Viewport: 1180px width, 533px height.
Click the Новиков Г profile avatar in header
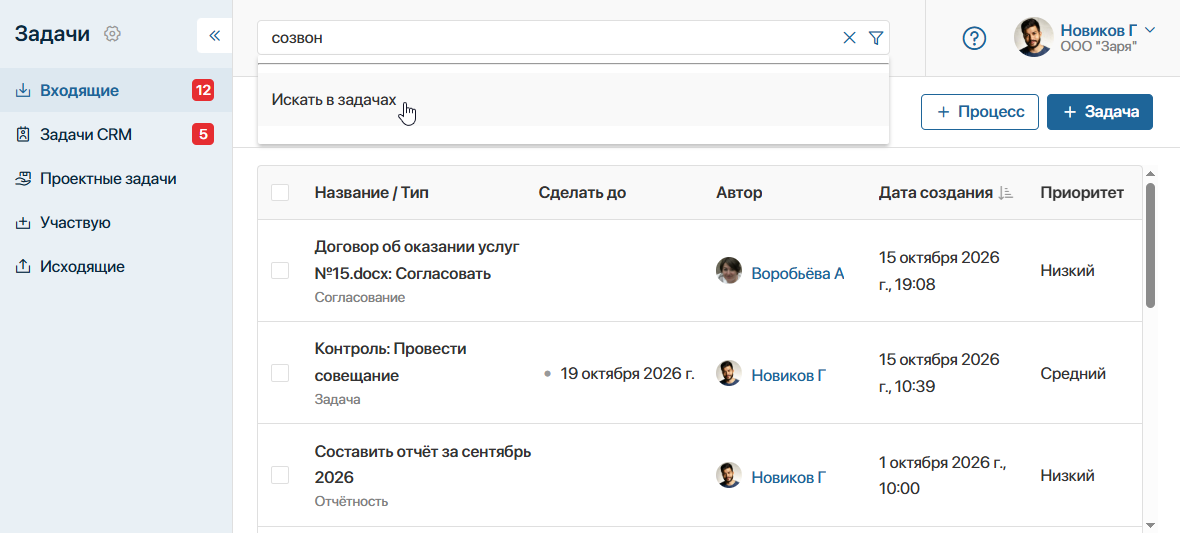(x=1033, y=38)
